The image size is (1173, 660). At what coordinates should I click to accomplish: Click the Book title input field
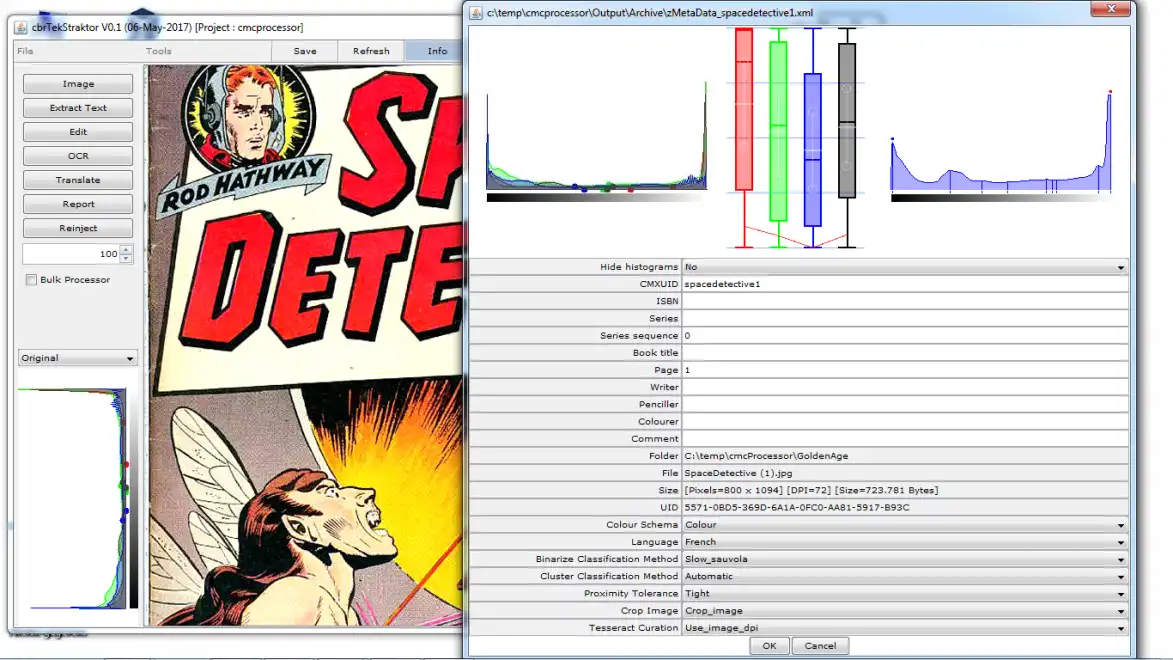(904, 352)
